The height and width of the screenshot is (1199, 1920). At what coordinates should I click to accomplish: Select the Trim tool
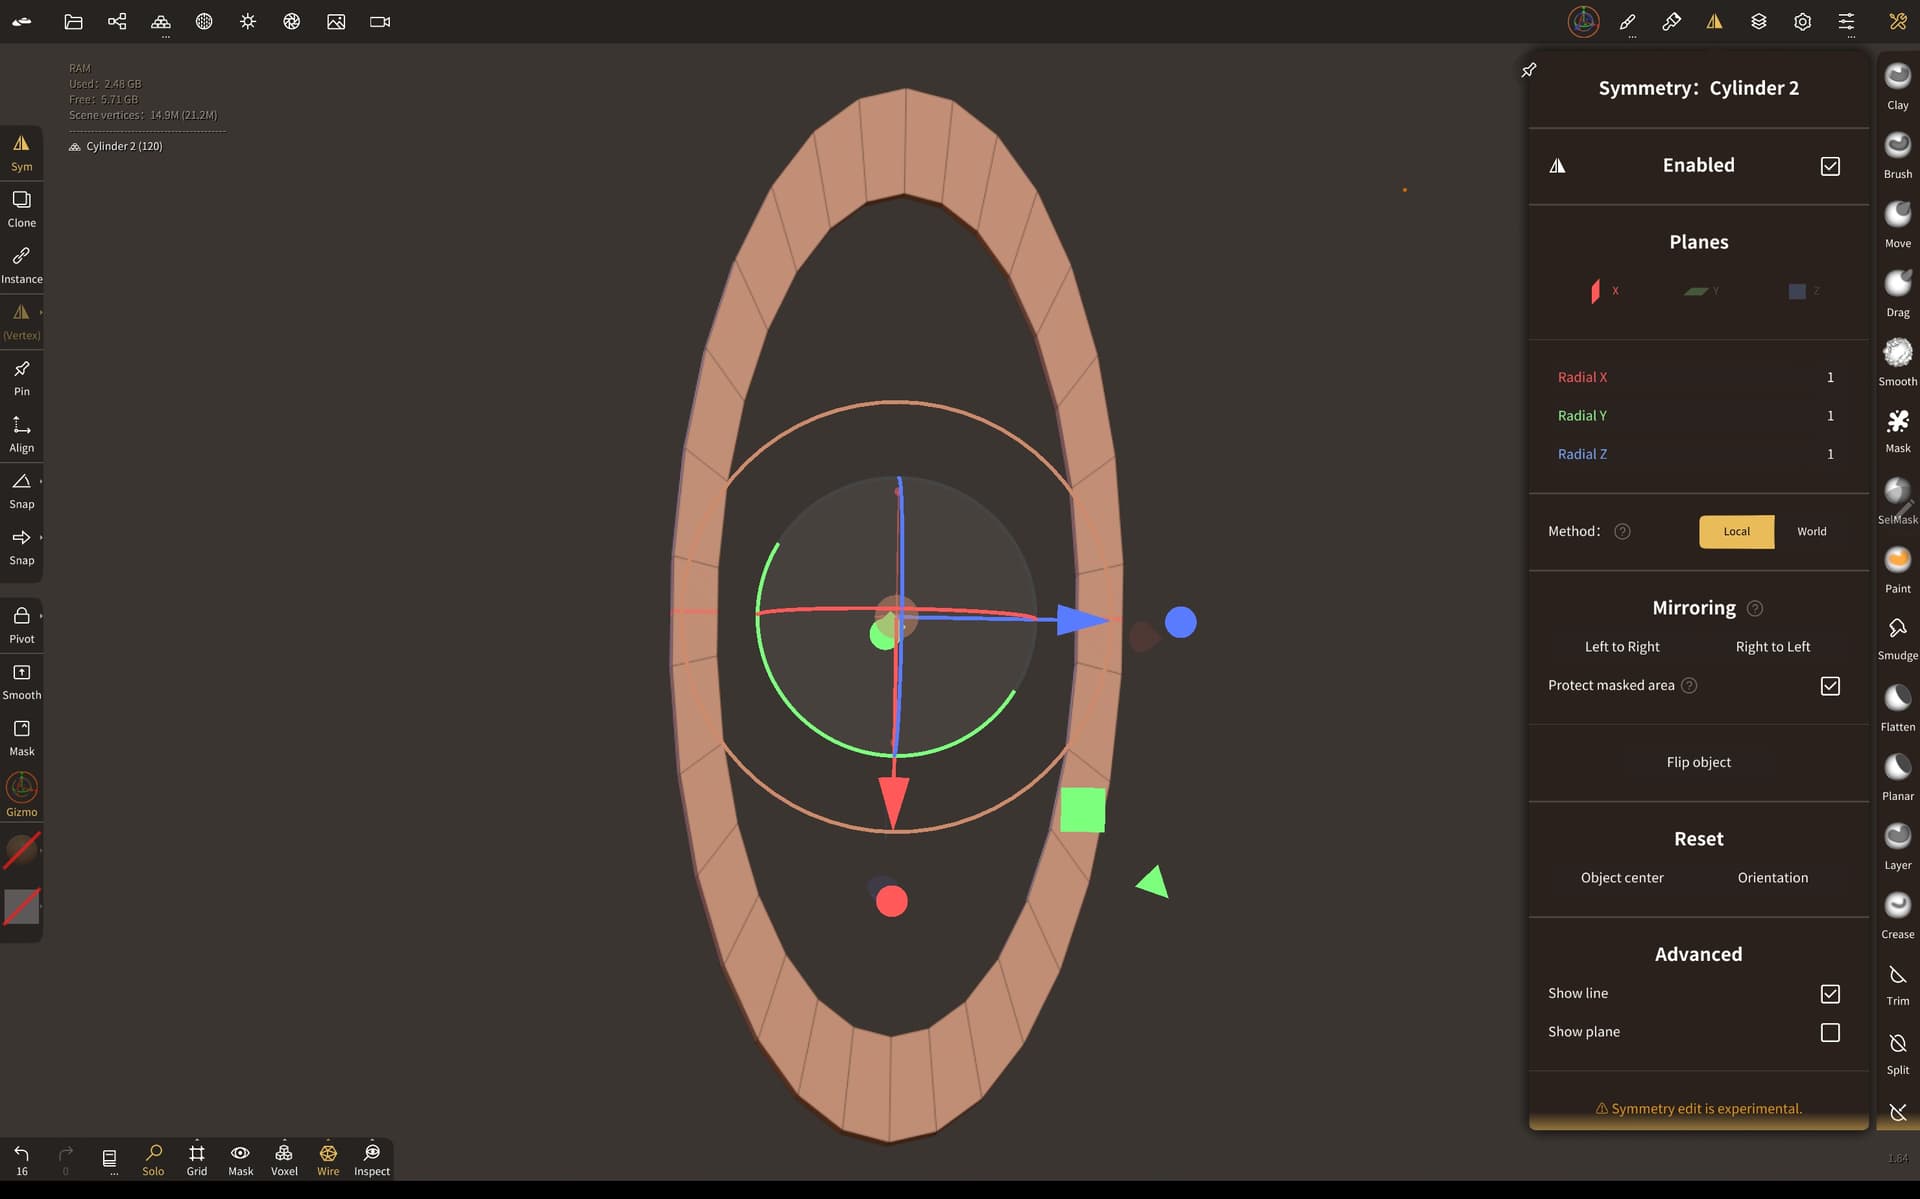coord(1898,984)
